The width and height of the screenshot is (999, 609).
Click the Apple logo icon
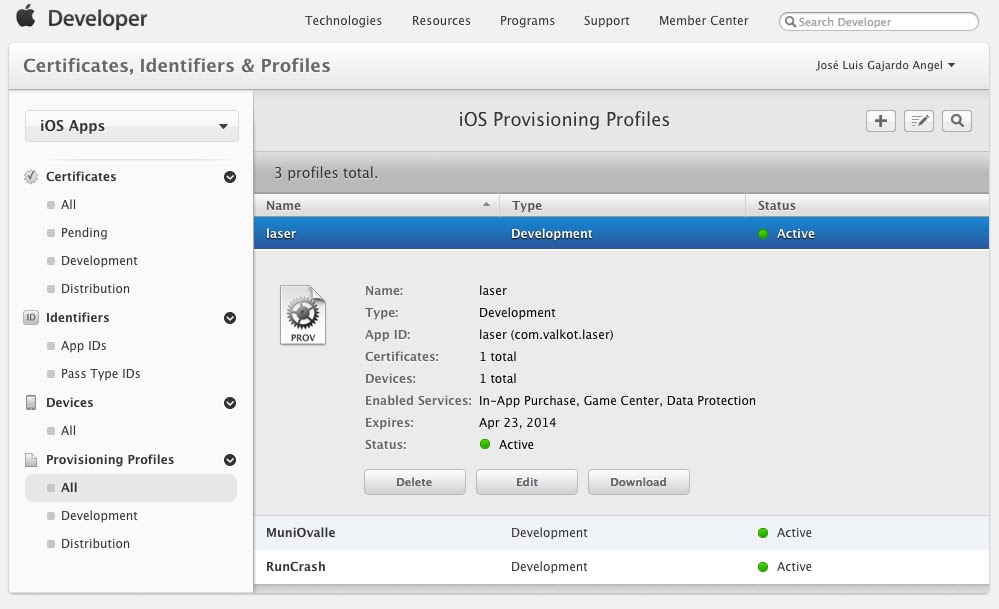(x=25, y=16)
